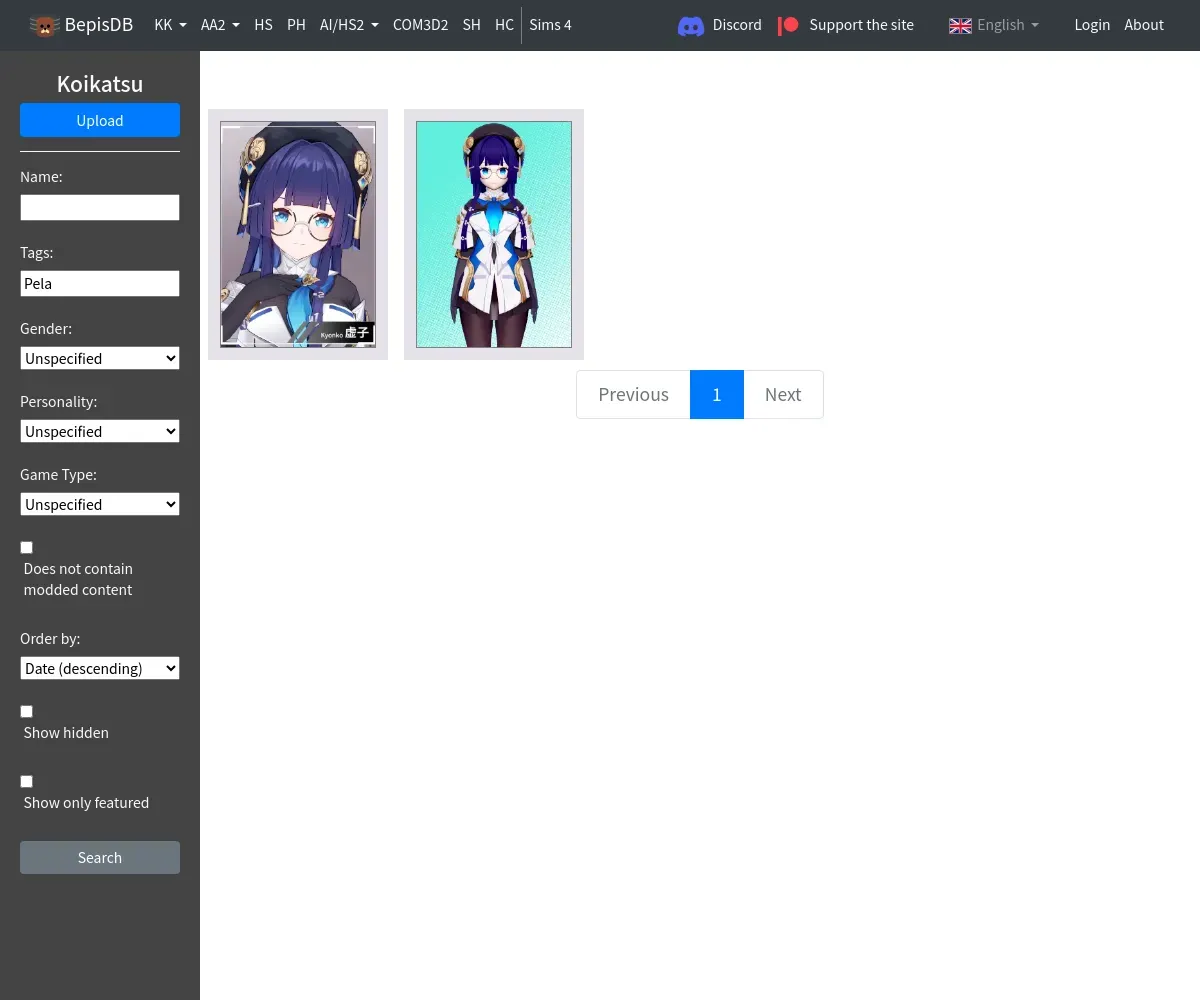Click the Discord text link
The image size is (1200, 1000).
pyautogui.click(x=737, y=25)
